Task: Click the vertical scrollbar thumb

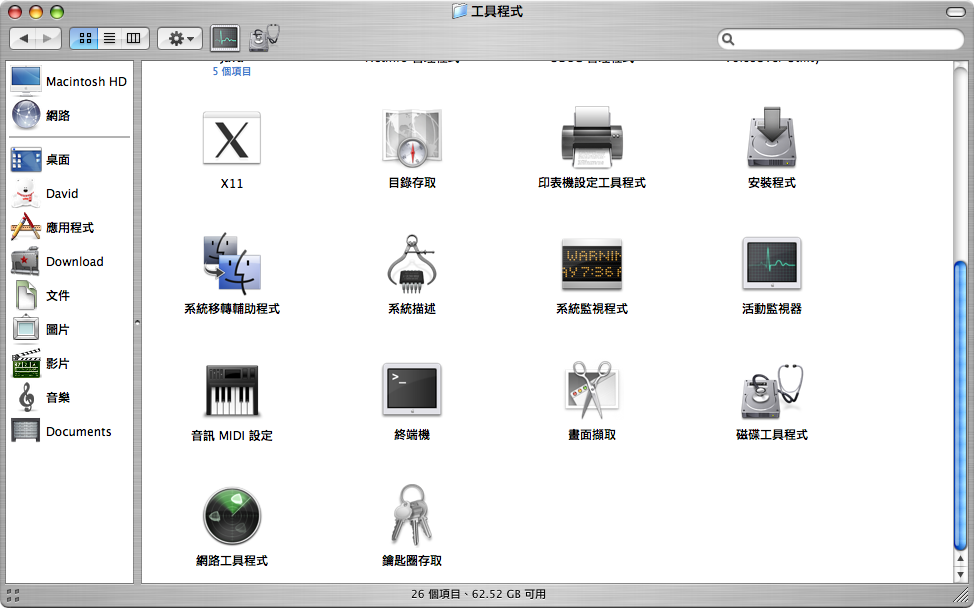Action: (960, 406)
